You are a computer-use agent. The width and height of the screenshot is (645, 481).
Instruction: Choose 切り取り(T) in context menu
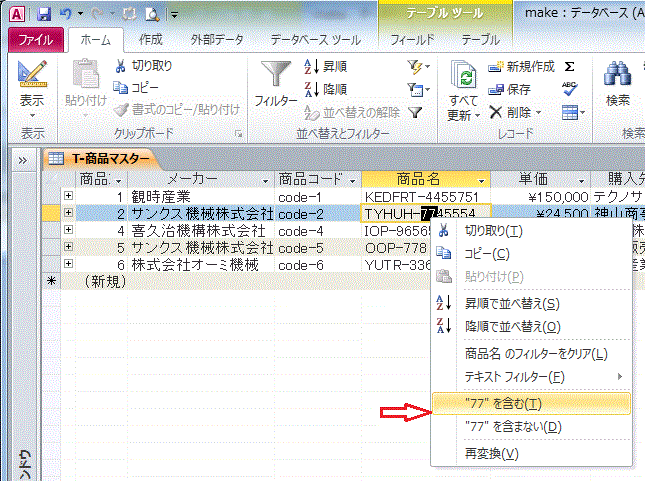(531, 231)
